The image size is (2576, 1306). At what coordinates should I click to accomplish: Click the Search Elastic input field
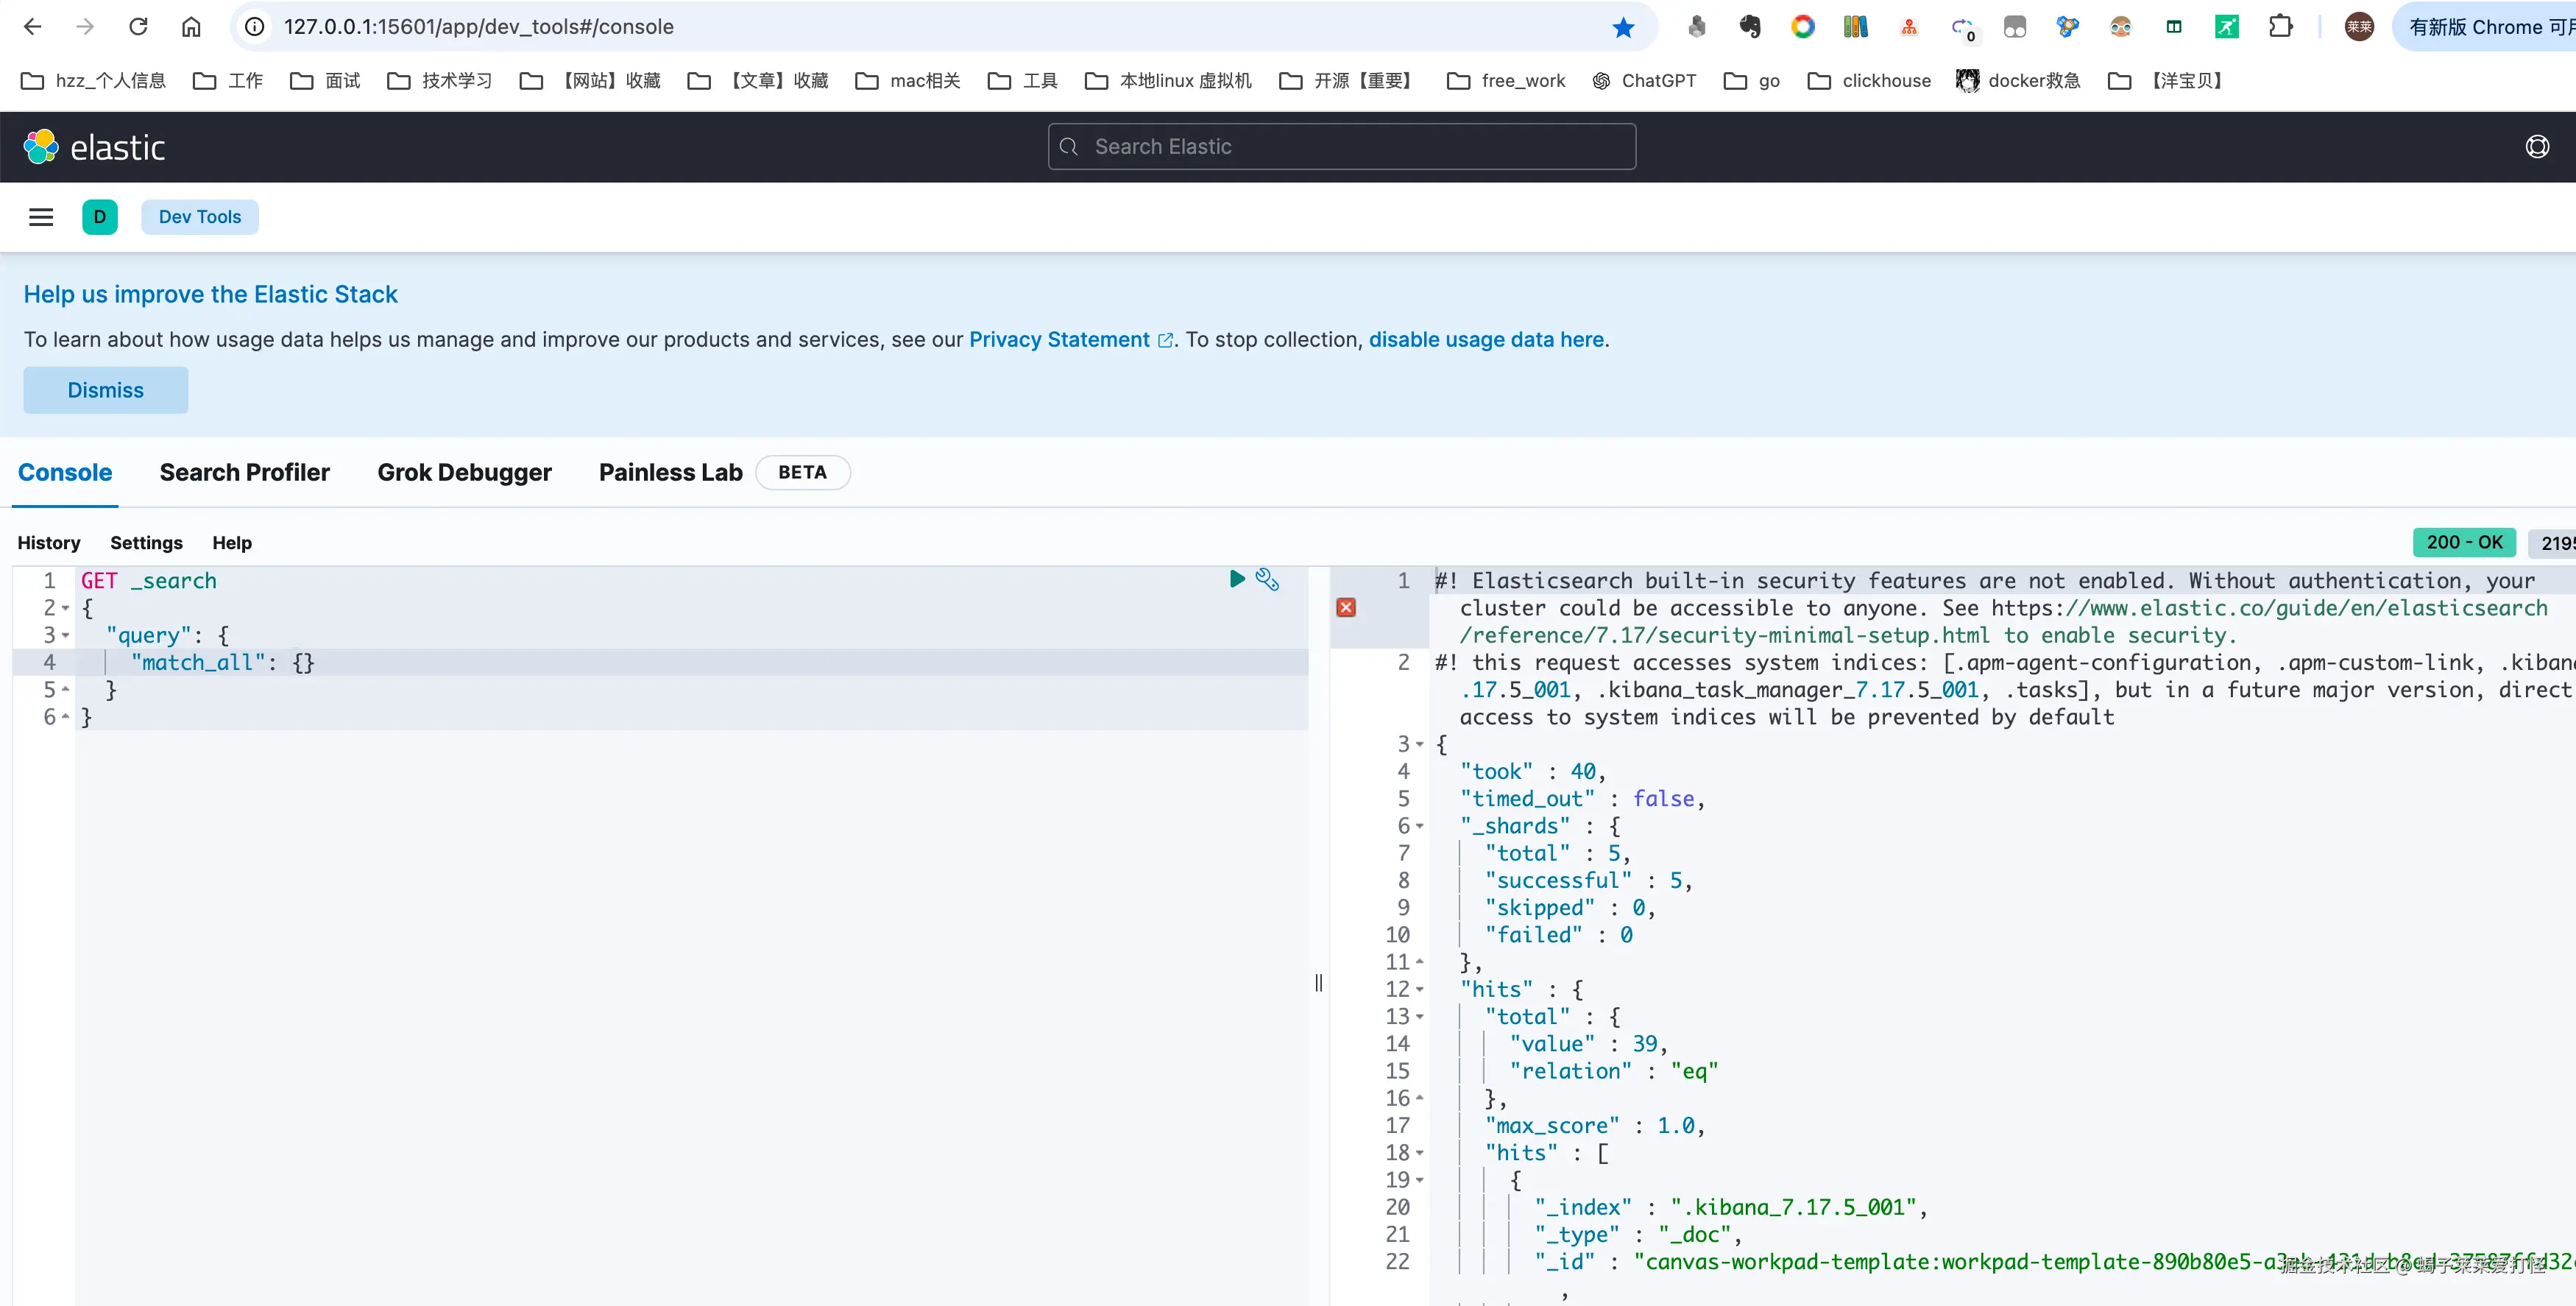tap(1341, 147)
